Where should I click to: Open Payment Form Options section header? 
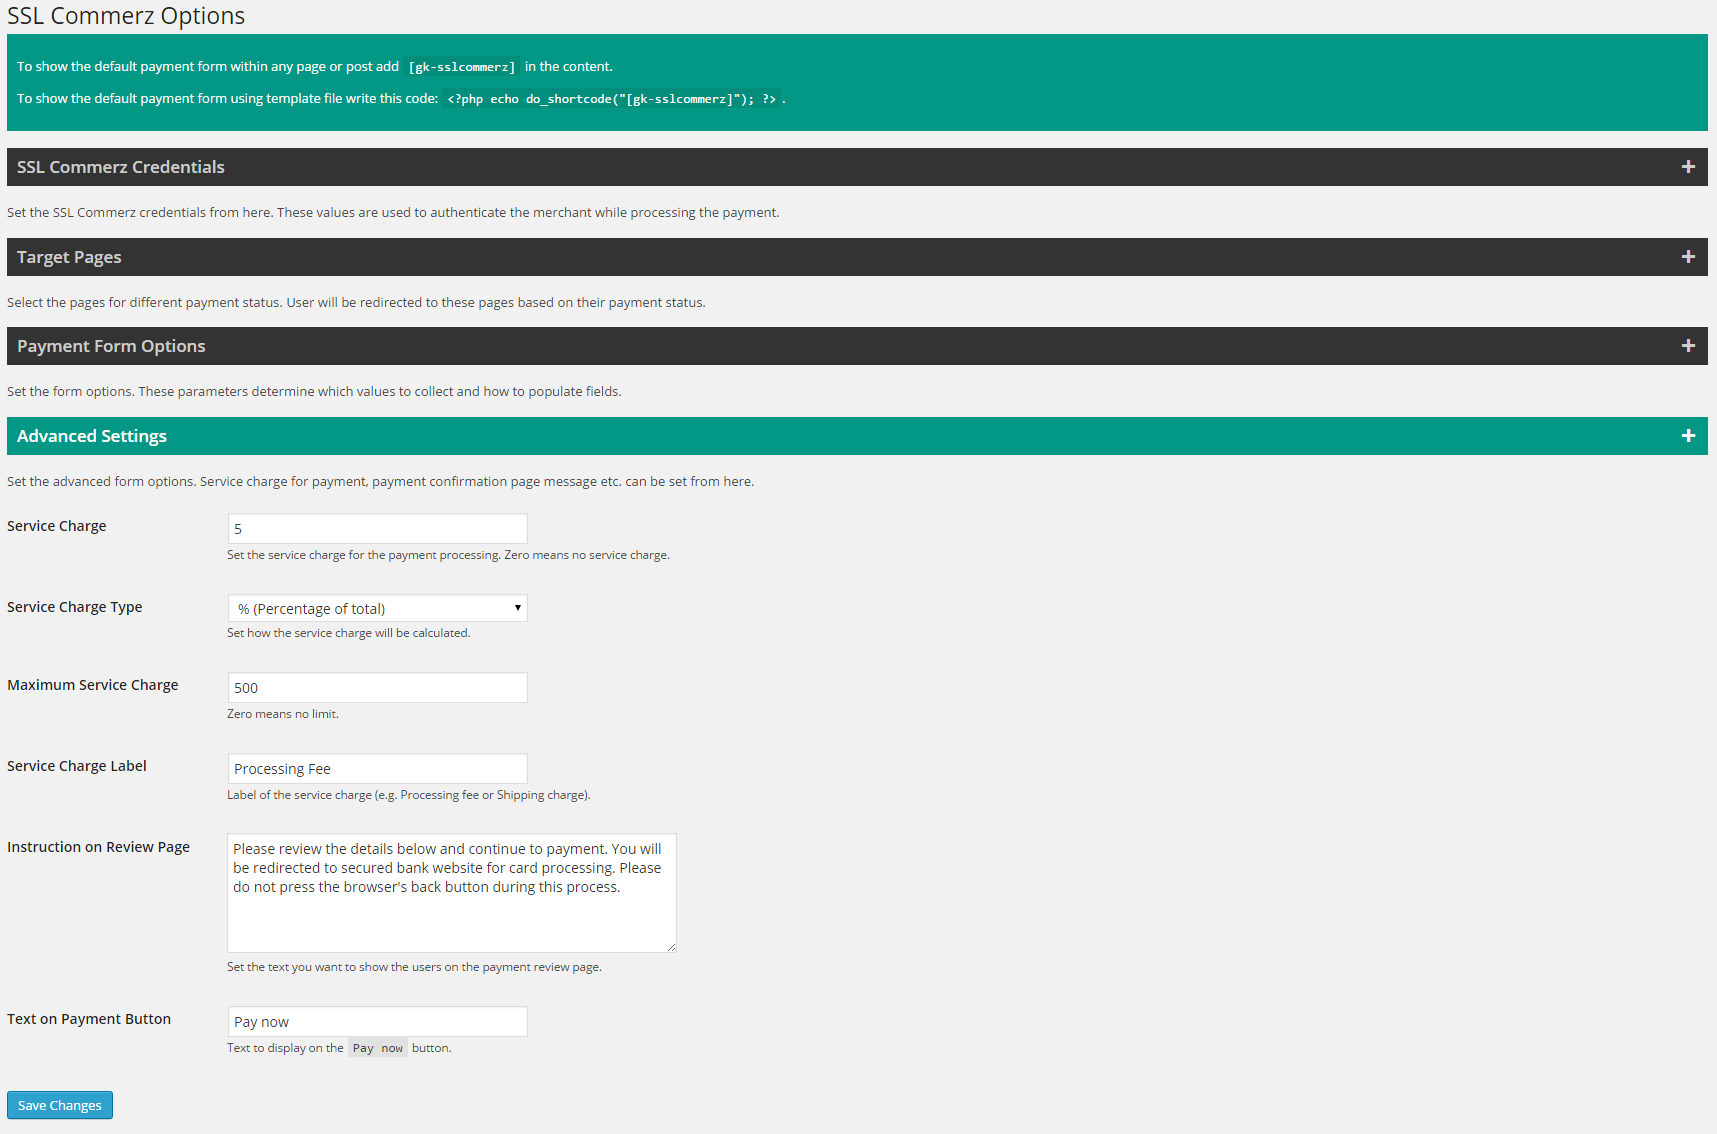point(857,346)
